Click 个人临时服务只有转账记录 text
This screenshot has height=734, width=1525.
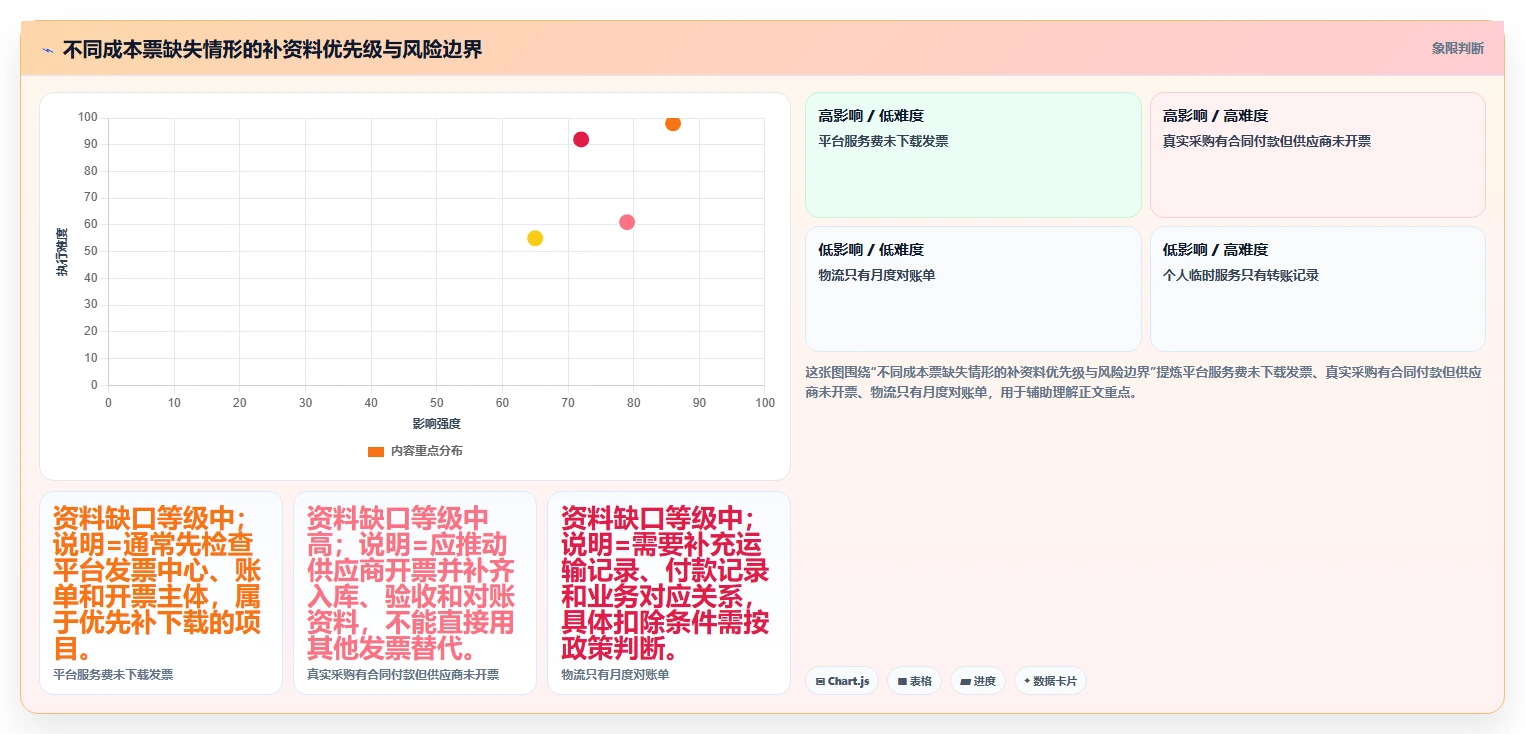[1240, 275]
